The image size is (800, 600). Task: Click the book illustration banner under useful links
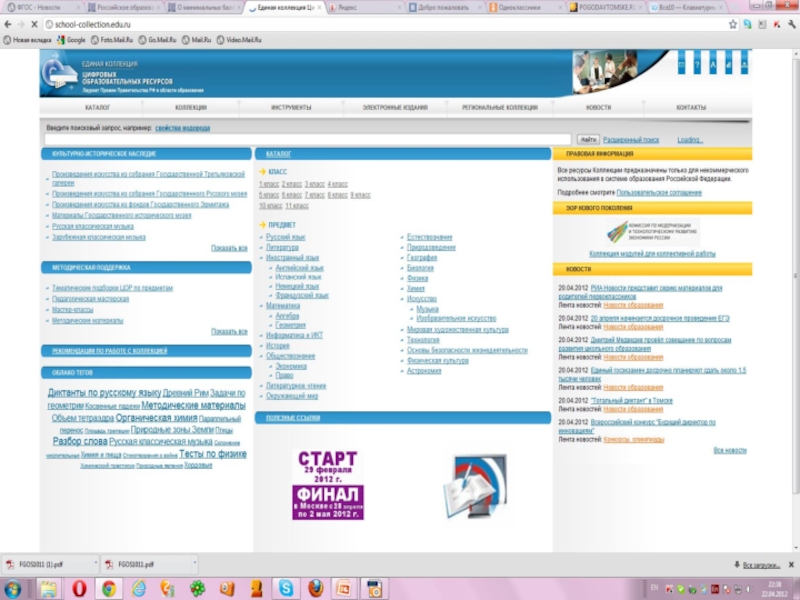476,486
